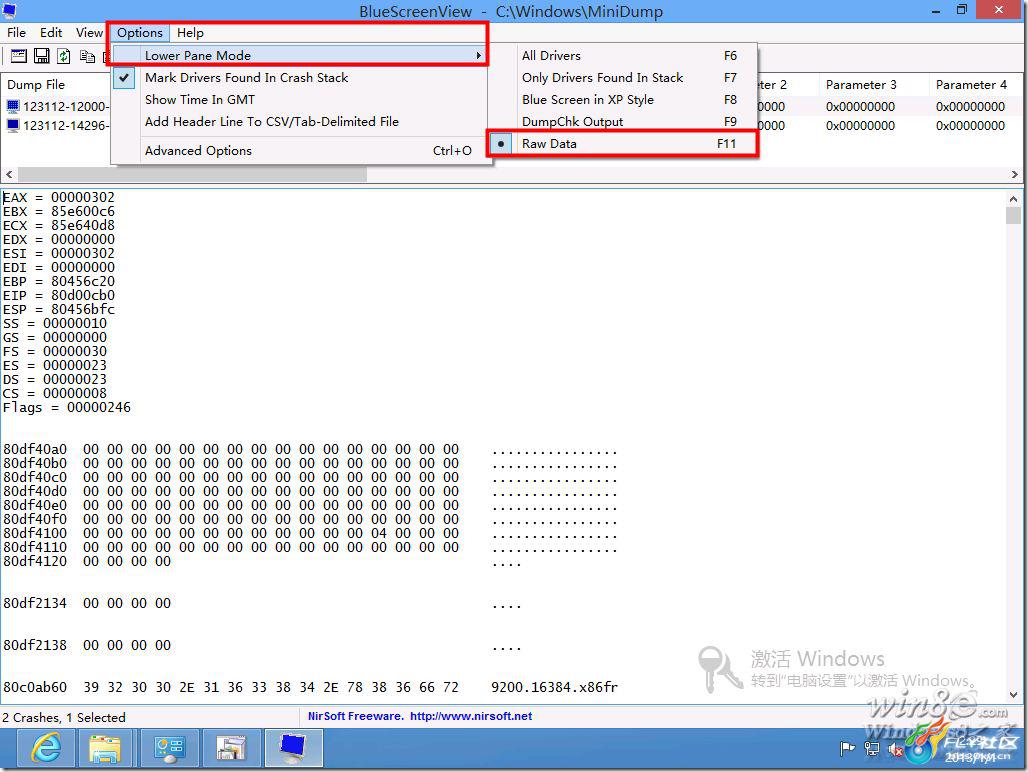Click the upper pane scroll left arrow
The image size is (1028, 772).
coord(9,174)
